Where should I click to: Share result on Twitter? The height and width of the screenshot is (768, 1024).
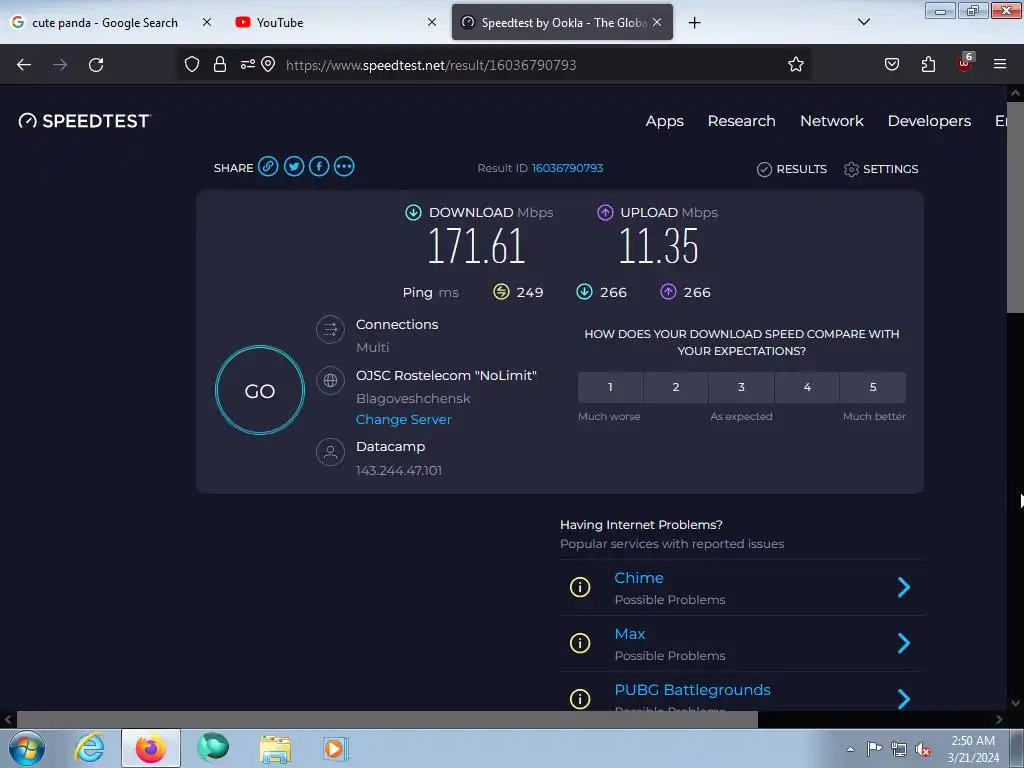point(294,167)
